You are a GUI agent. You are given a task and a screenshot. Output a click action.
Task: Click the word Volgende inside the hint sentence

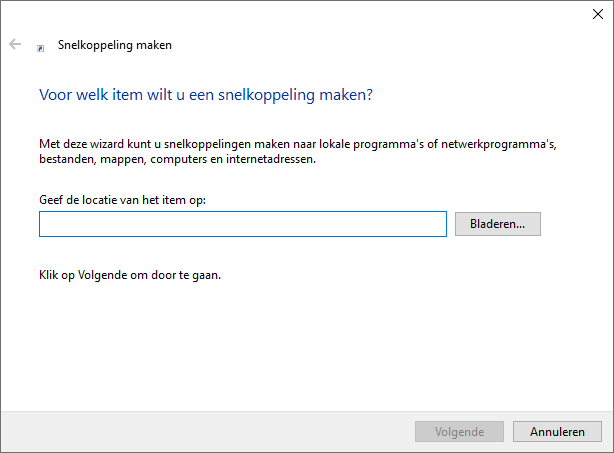[102, 275]
